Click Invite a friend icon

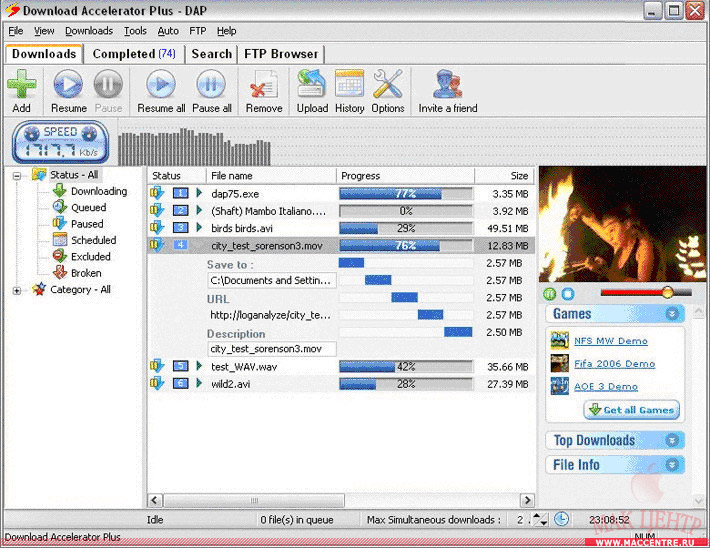tap(447, 84)
